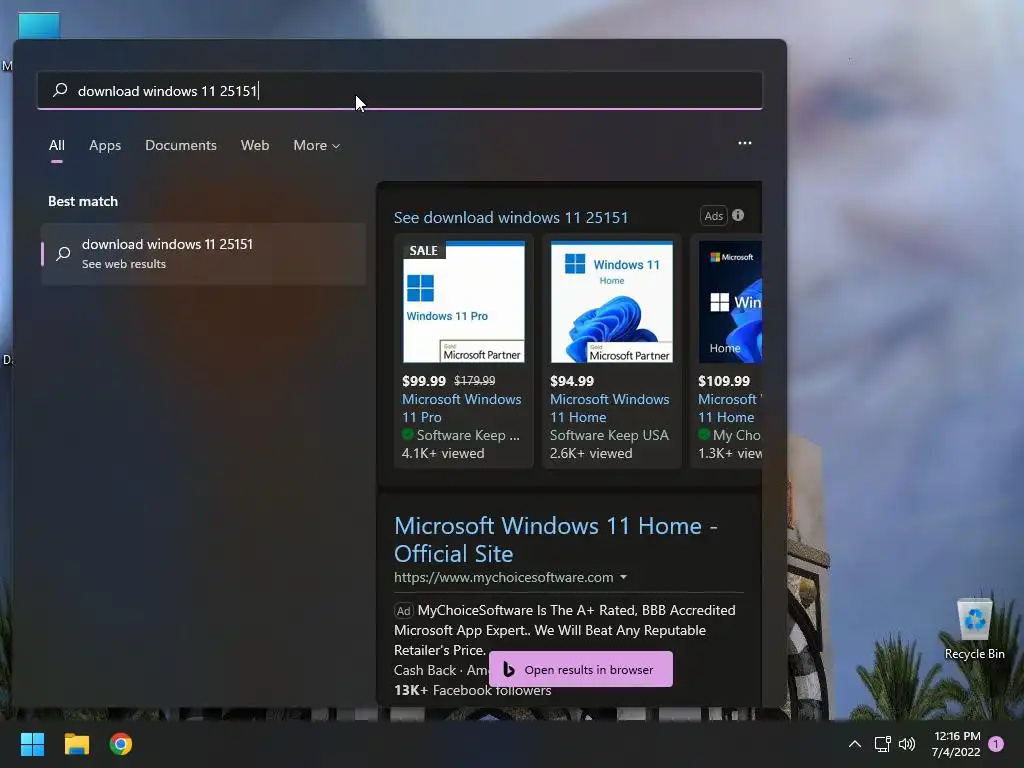The height and width of the screenshot is (768, 1024).
Task: Click '13K+ Facebook followers' text
Action: coord(473,690)
